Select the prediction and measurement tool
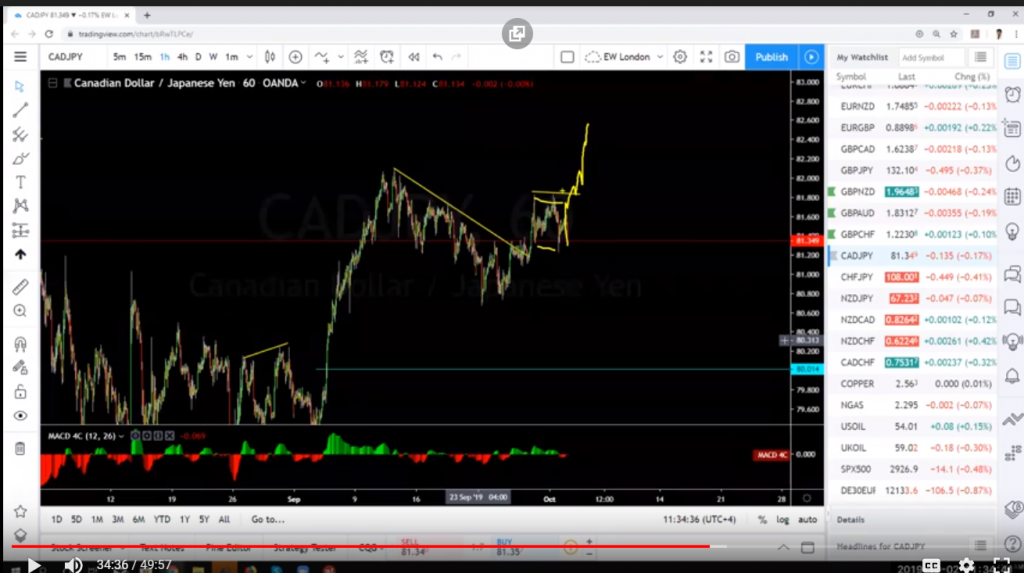 (20, 230)
